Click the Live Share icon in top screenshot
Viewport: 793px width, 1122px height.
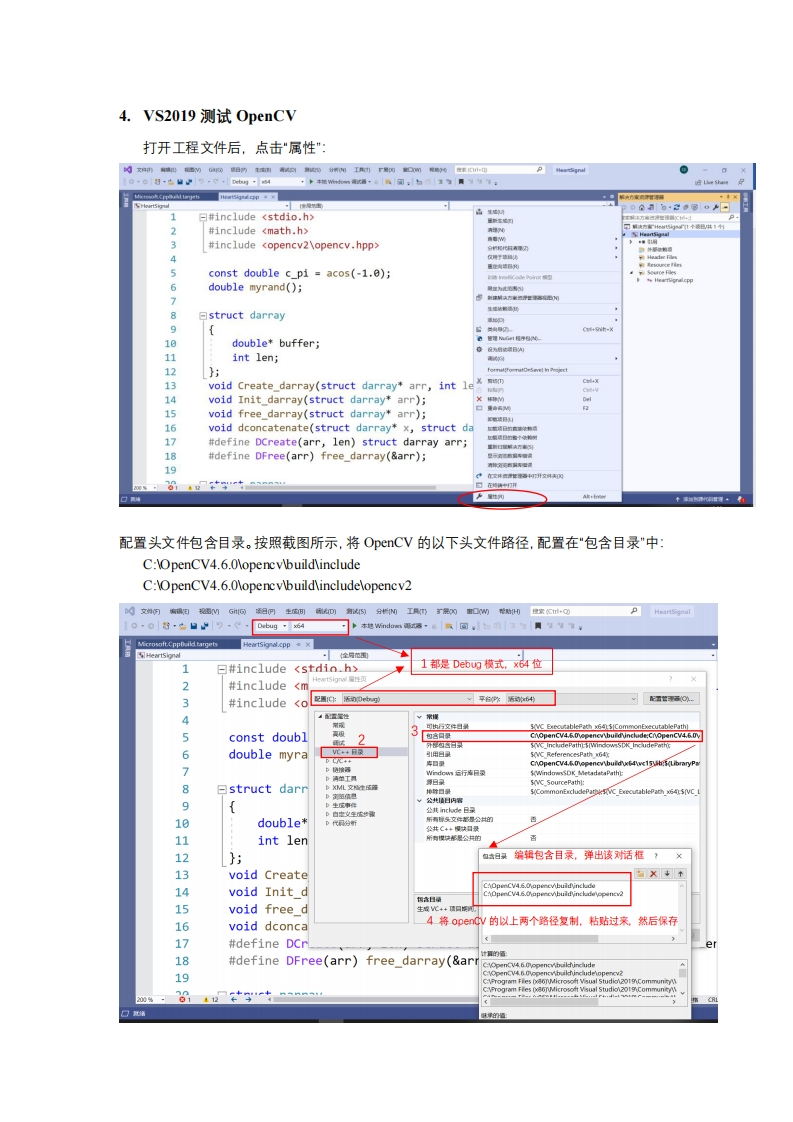point(710,182)
